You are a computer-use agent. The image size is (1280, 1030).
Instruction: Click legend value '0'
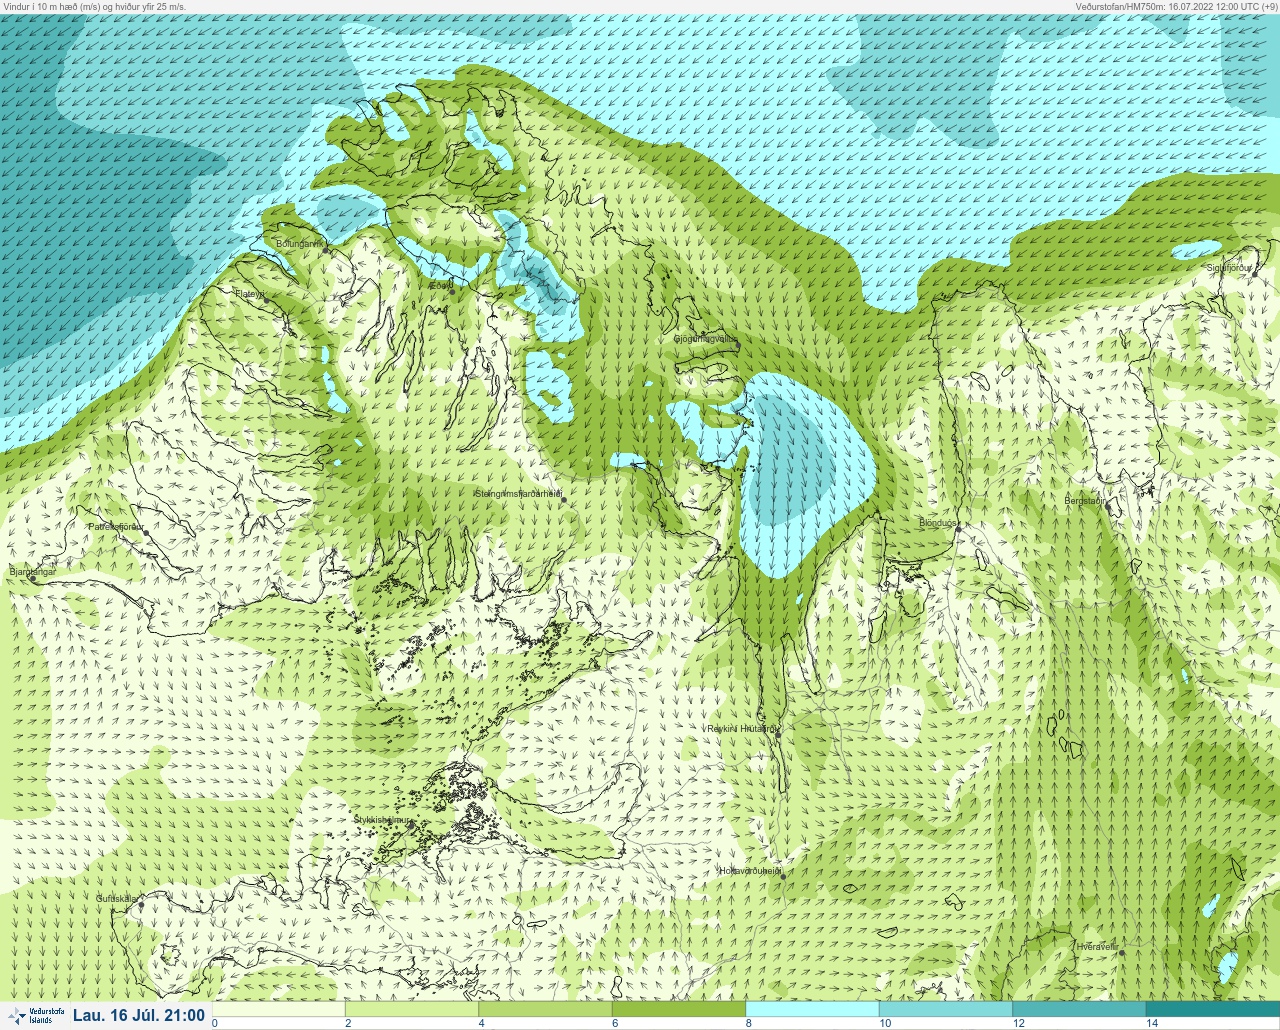tap(215, 1023)
